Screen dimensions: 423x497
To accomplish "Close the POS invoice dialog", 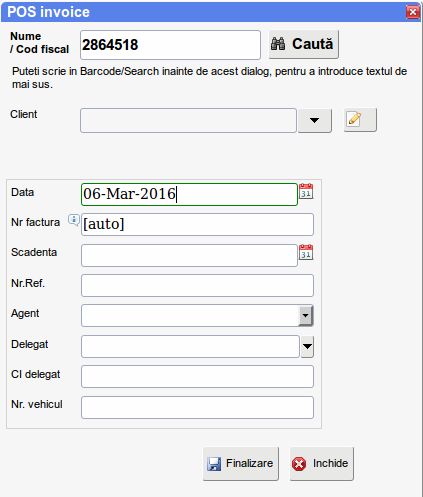I will 413,12.
